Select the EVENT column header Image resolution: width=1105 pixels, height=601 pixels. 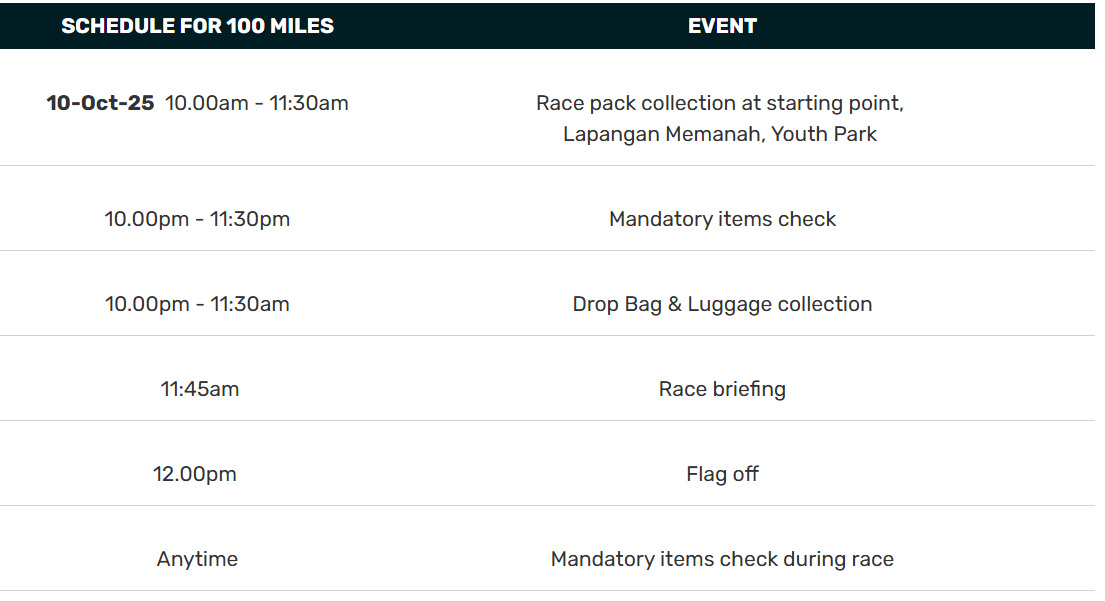pos(722,27)
